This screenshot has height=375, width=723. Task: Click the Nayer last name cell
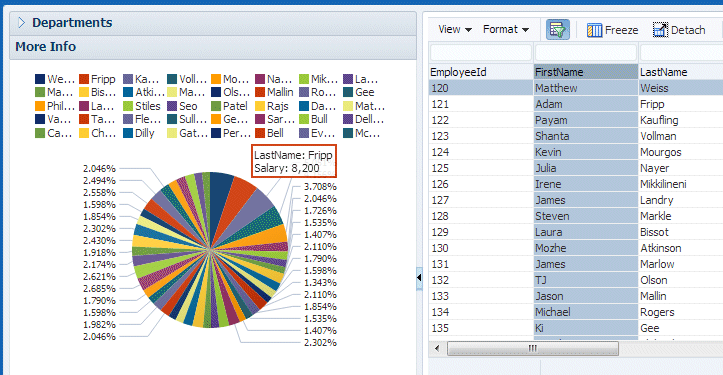tap(681, 168)
